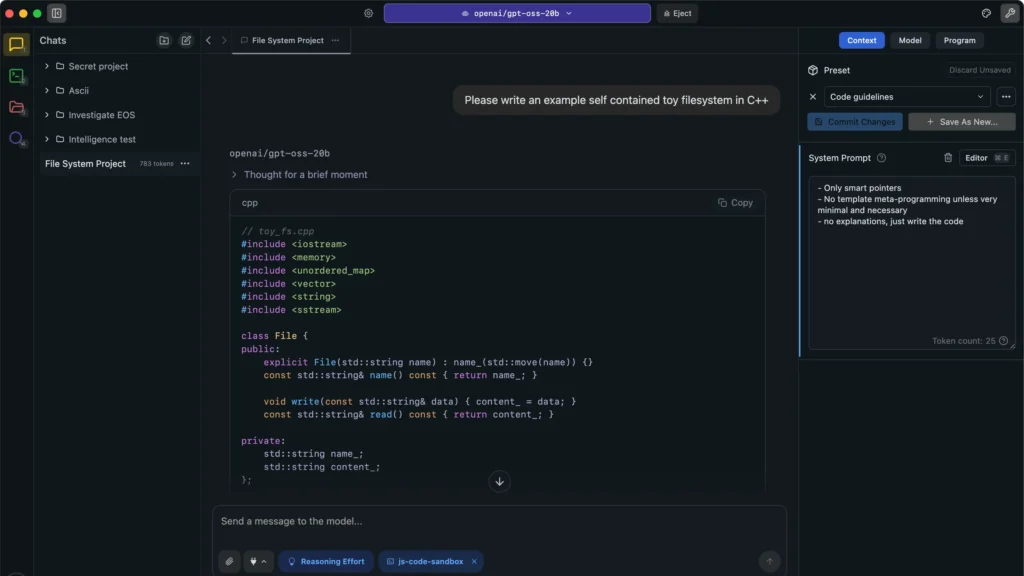Switch to the Model tab
This screenshot has width=1024, height=576.
click(910, 41)
